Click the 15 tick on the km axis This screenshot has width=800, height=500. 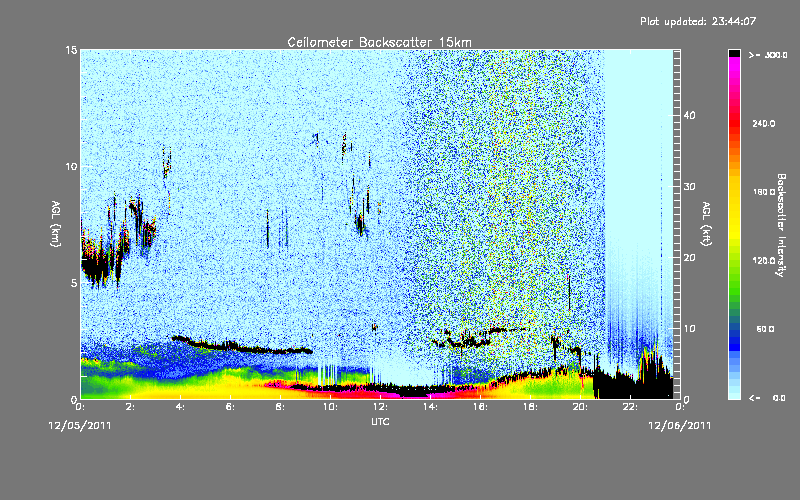point(70,50)
